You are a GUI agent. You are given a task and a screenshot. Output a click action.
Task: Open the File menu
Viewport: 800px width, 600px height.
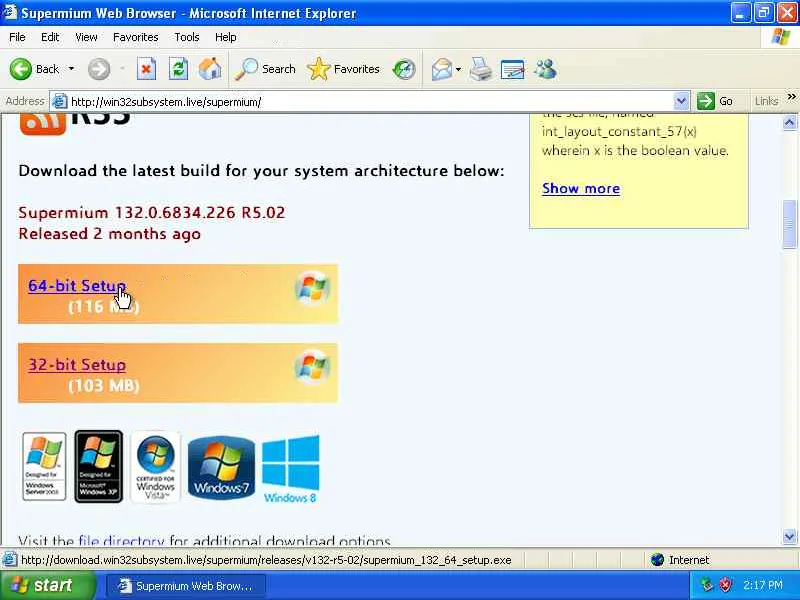click(17, 37)
